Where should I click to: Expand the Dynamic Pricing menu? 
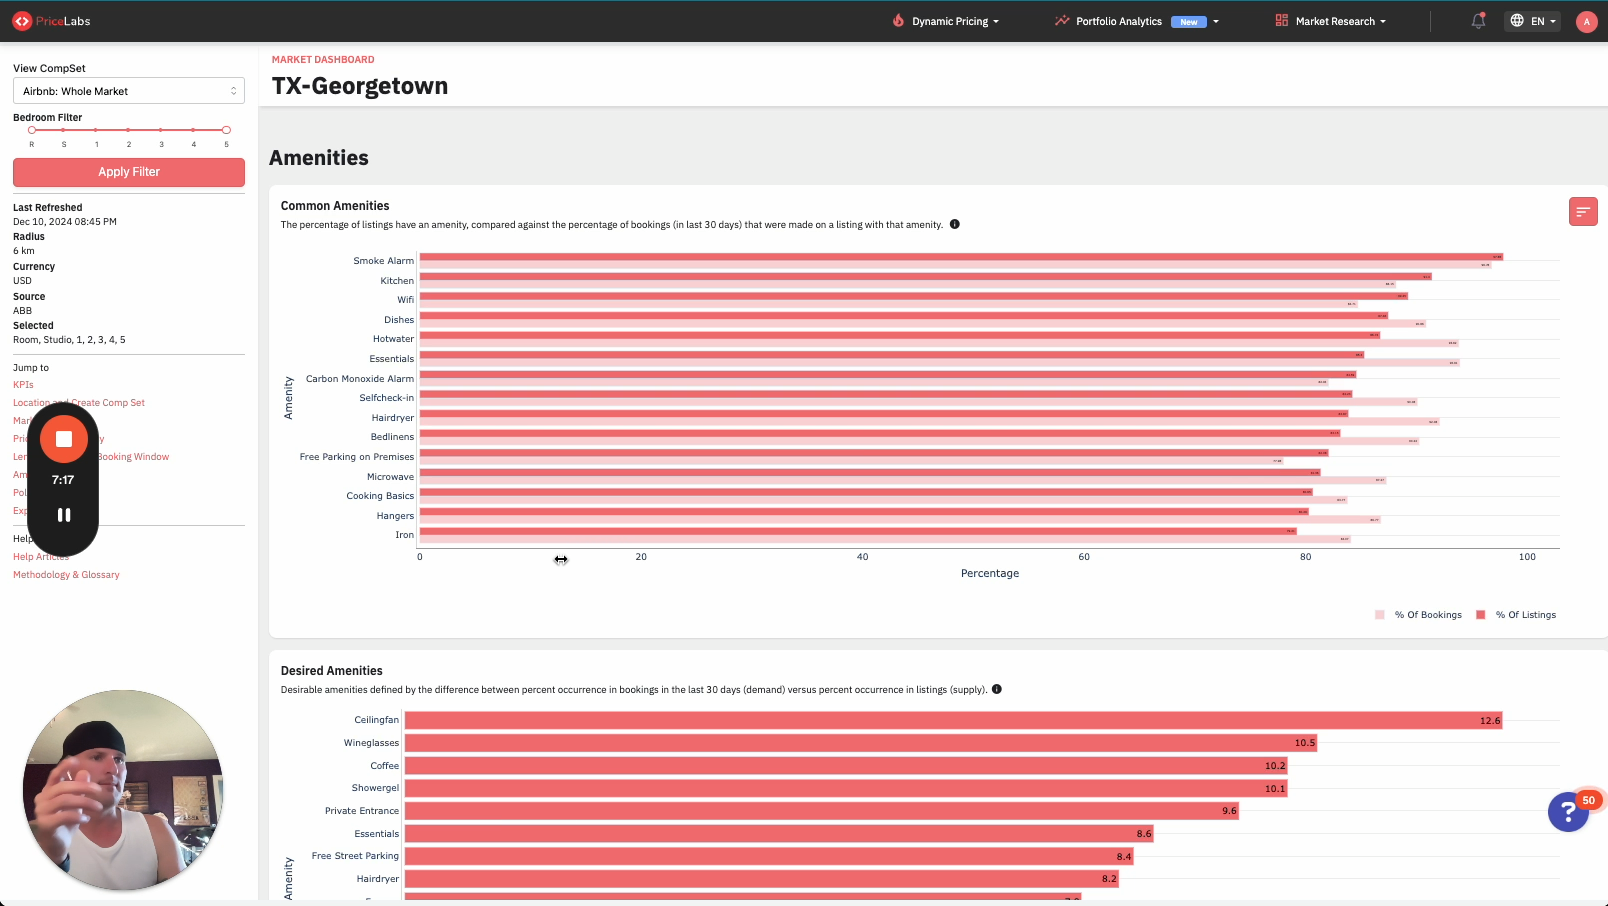click(946, 21)
